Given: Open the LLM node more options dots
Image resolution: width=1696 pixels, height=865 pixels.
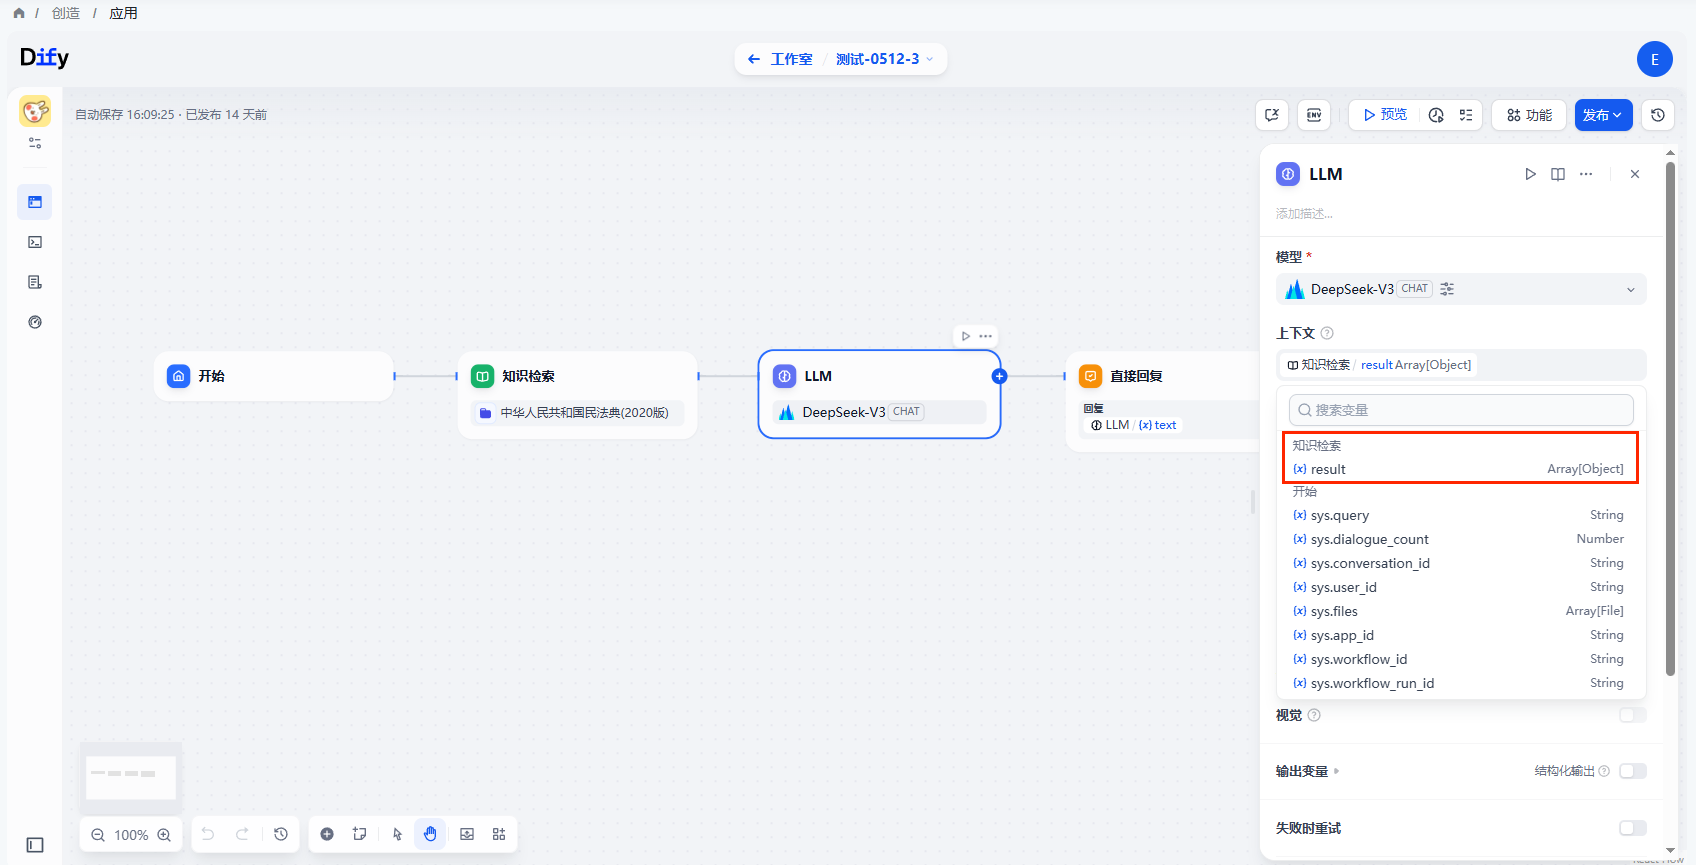Looking at the screenshot, I should 986,336.
